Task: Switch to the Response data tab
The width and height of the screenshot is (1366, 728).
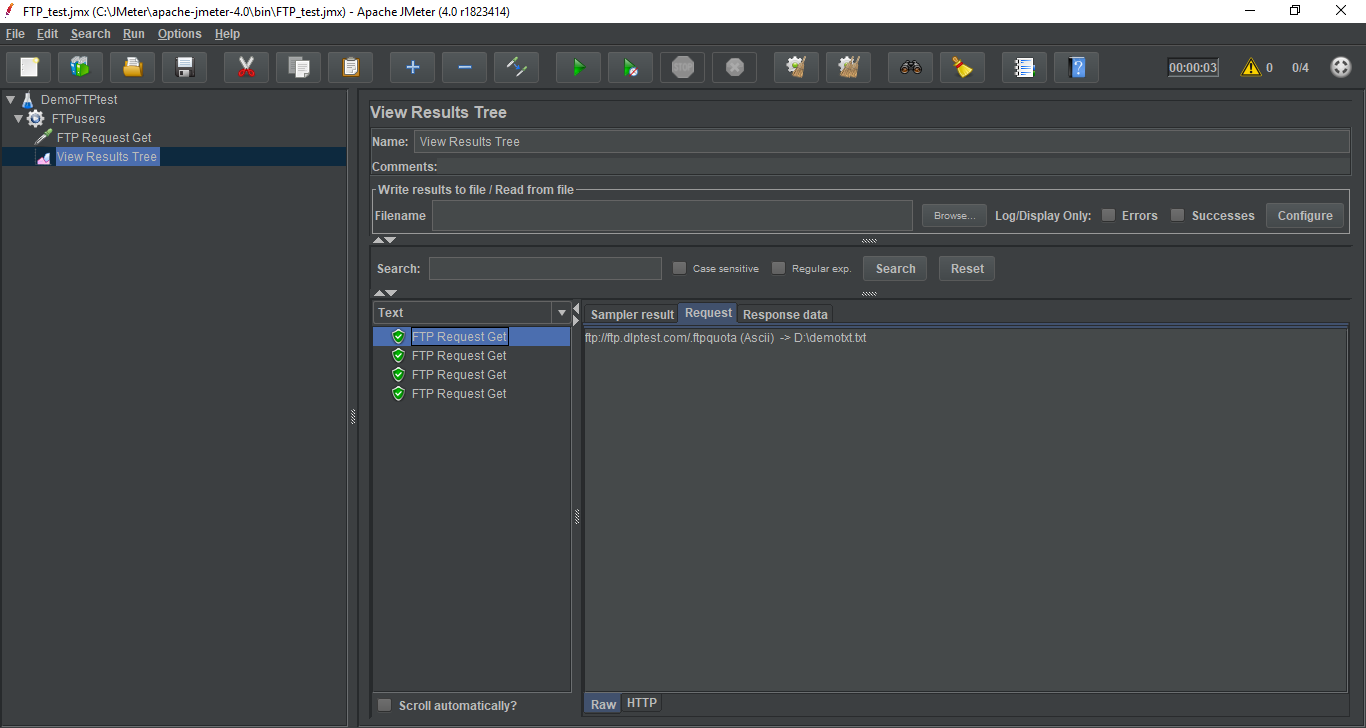Action: click(x=785, y=314)
